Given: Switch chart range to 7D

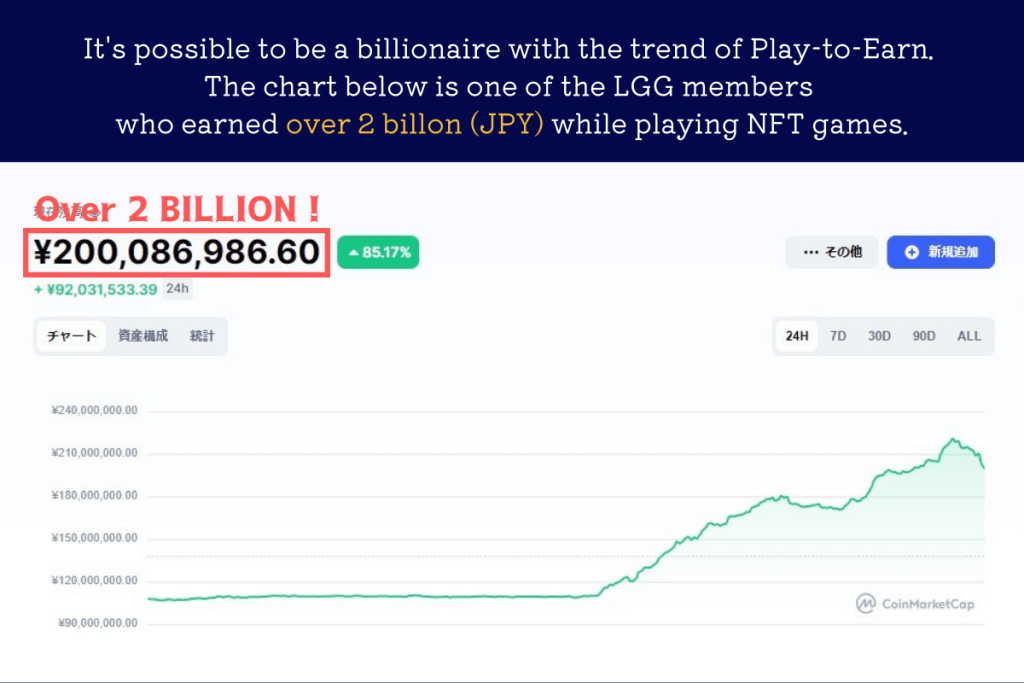Looking at the screenshot, I should point(838,336).
